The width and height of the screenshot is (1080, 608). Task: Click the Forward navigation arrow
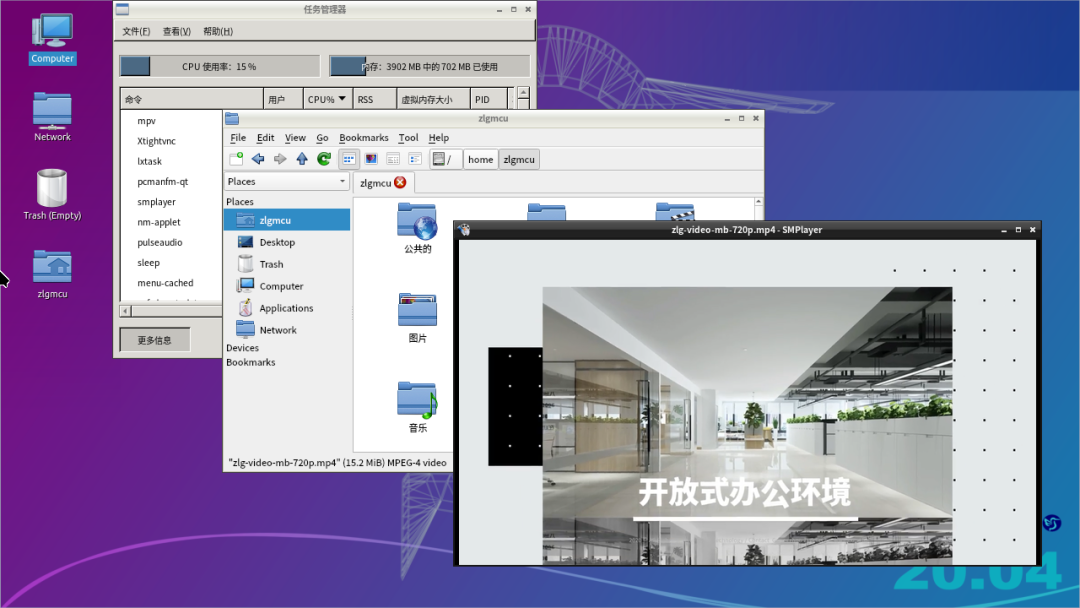[280, 158]
